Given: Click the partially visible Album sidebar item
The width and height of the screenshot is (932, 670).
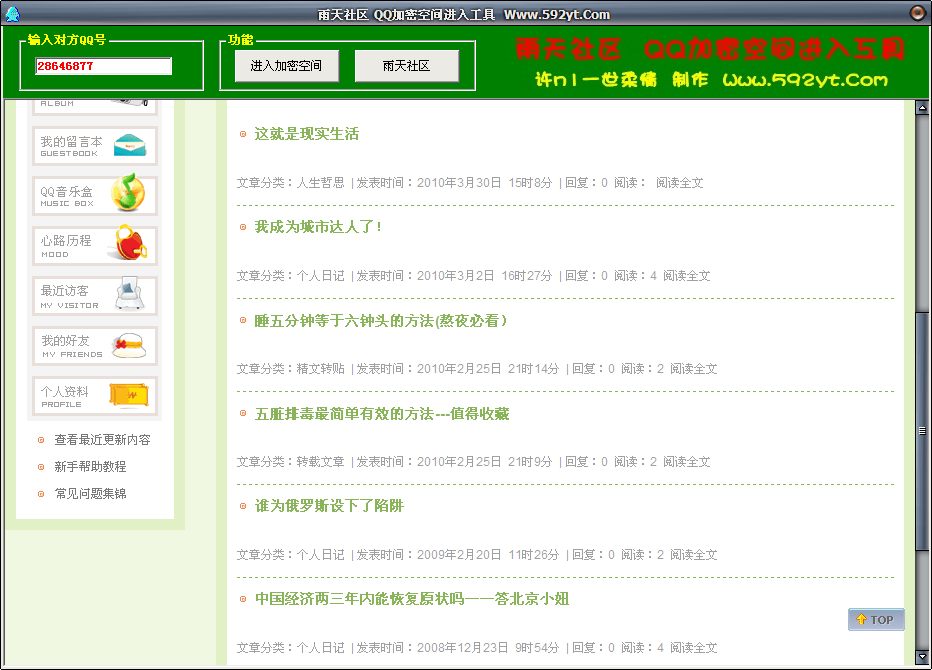Looking at the screenshot, I should click(95, 106).
